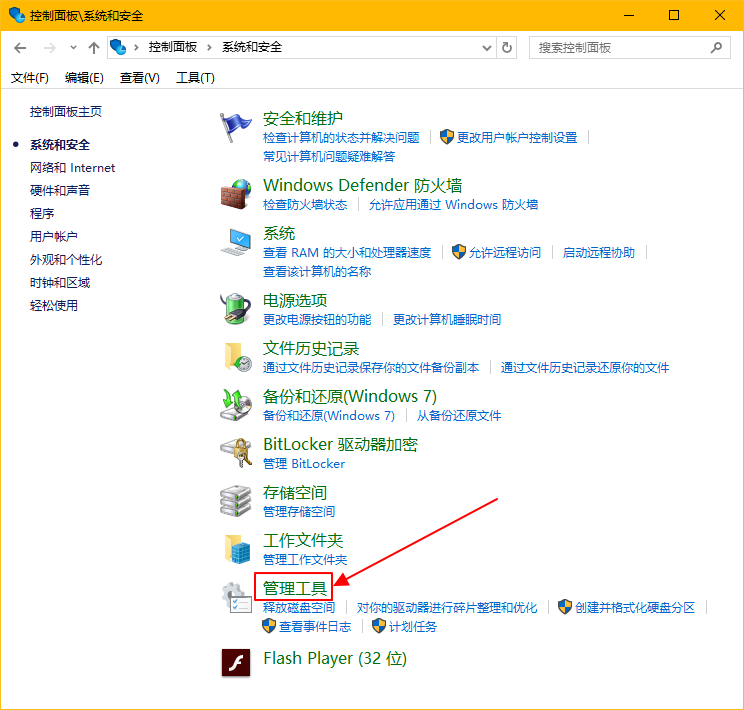744x710 pixels.
Task: Select 用户帐户 in sidebar
Action: pyautogui.click(x=54, y=236)
